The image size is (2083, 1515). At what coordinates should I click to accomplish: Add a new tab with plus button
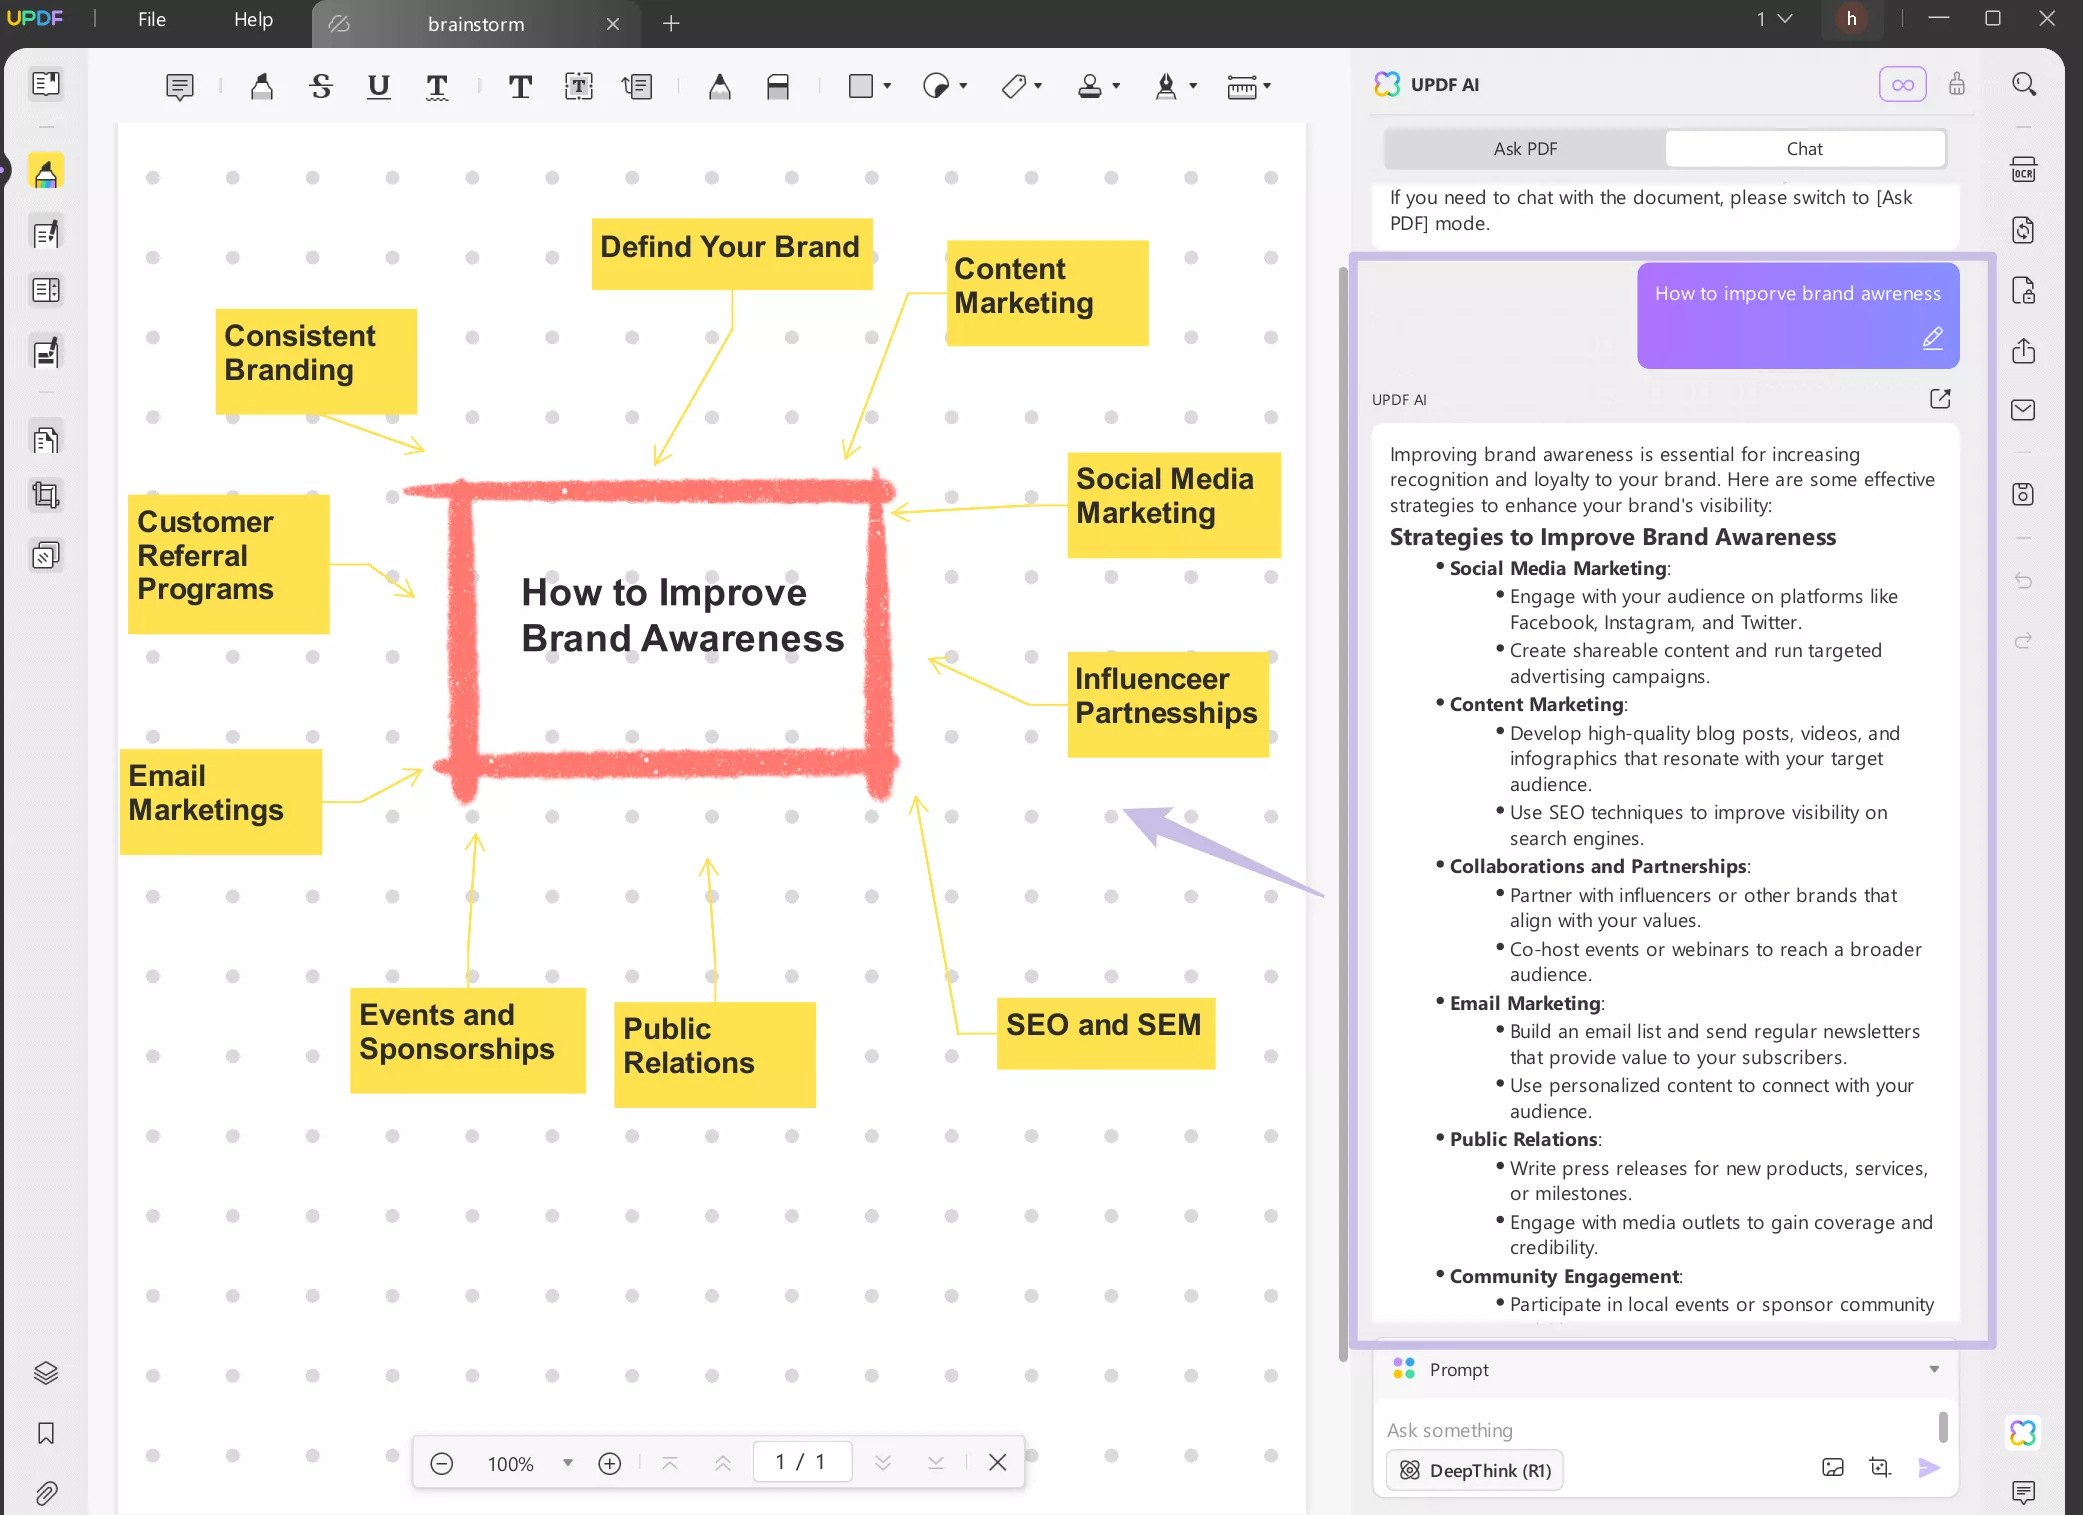(x=671, y=23)
